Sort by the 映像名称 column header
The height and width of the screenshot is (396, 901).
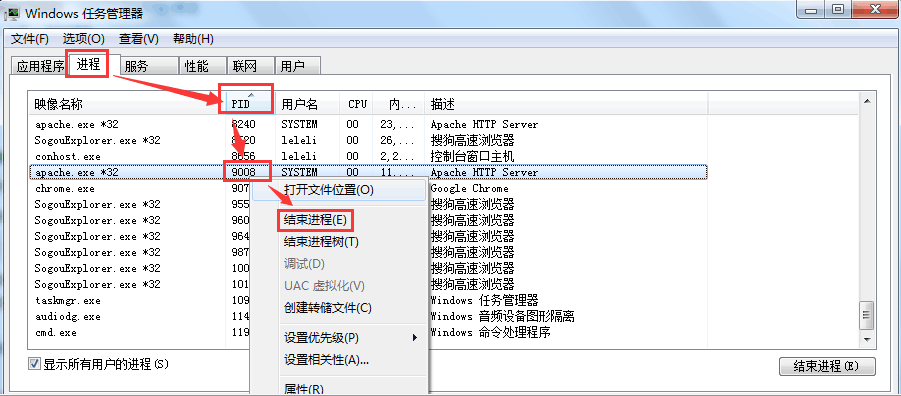(127, 104)
